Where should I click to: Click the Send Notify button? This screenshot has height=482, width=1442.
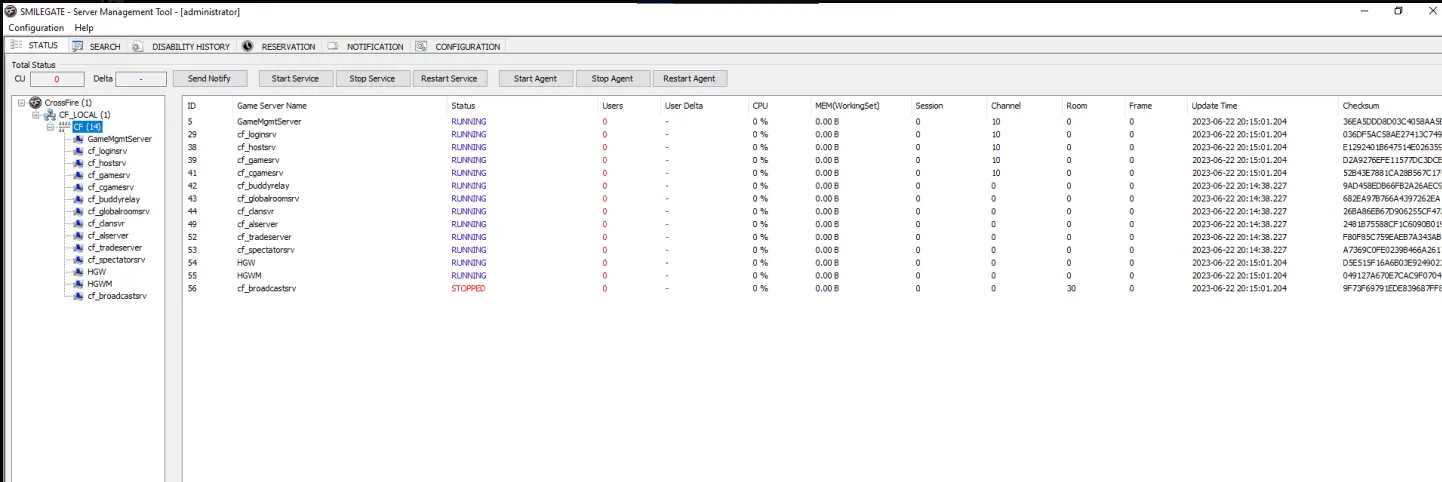[209, 78]
